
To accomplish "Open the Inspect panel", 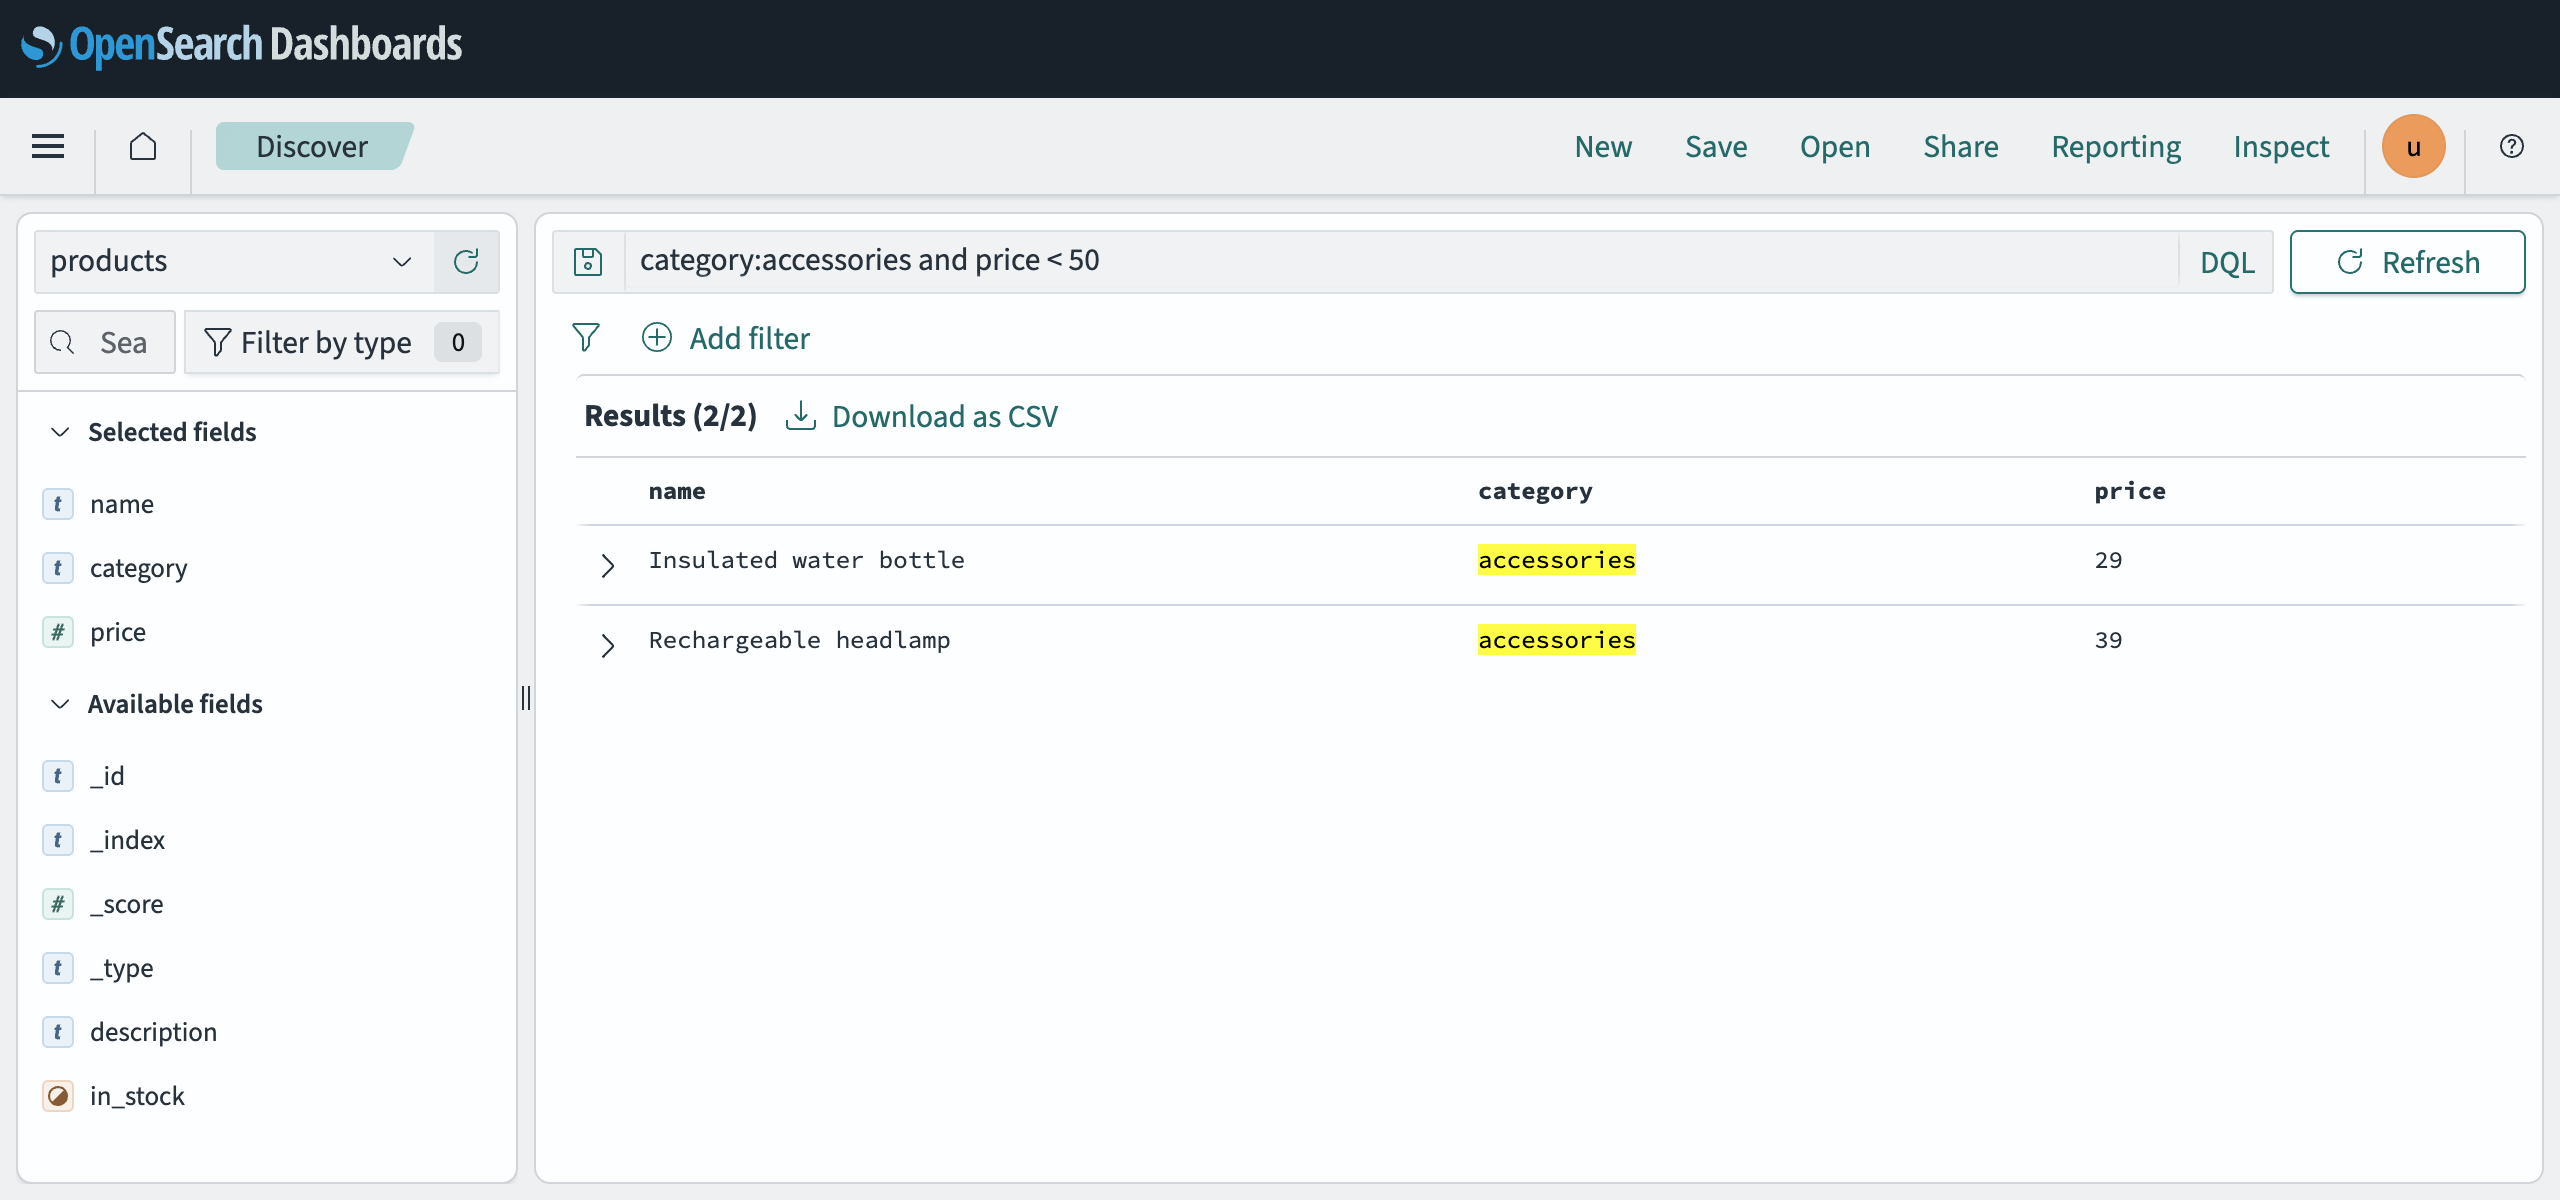I will coord(2281,146).
